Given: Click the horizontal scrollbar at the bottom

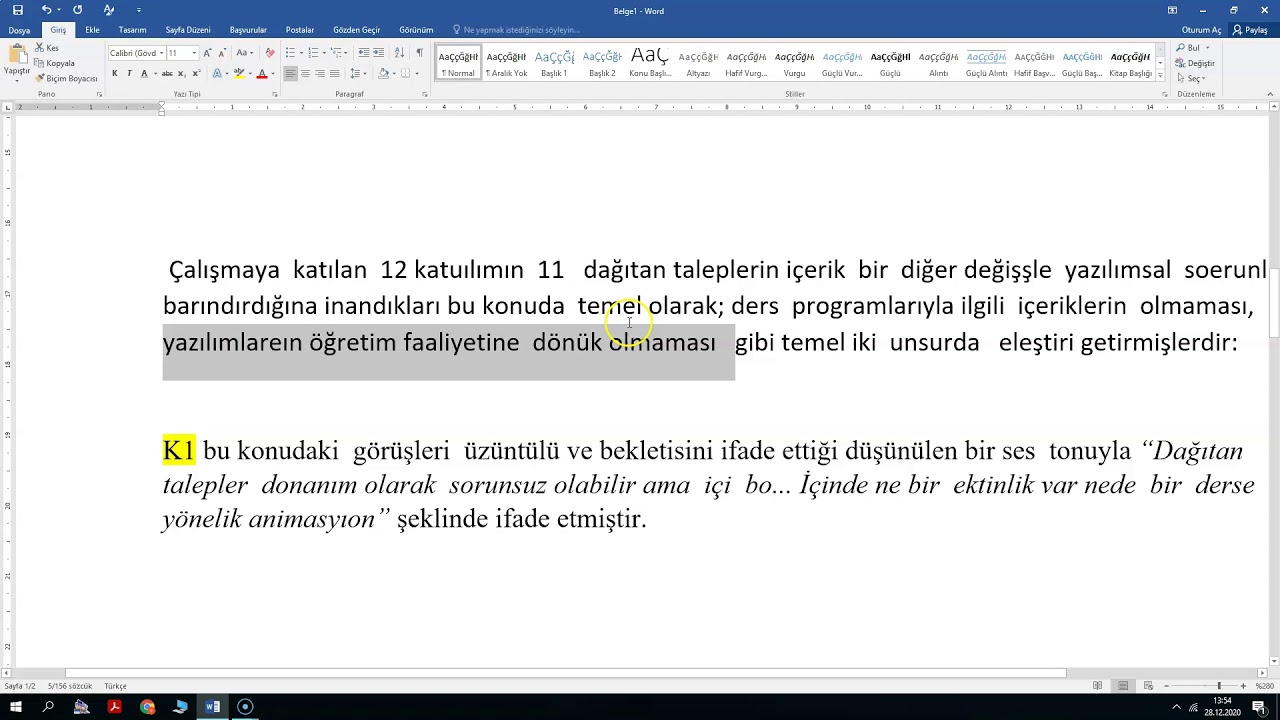Looking at the screenshot, I should (566, 673).
